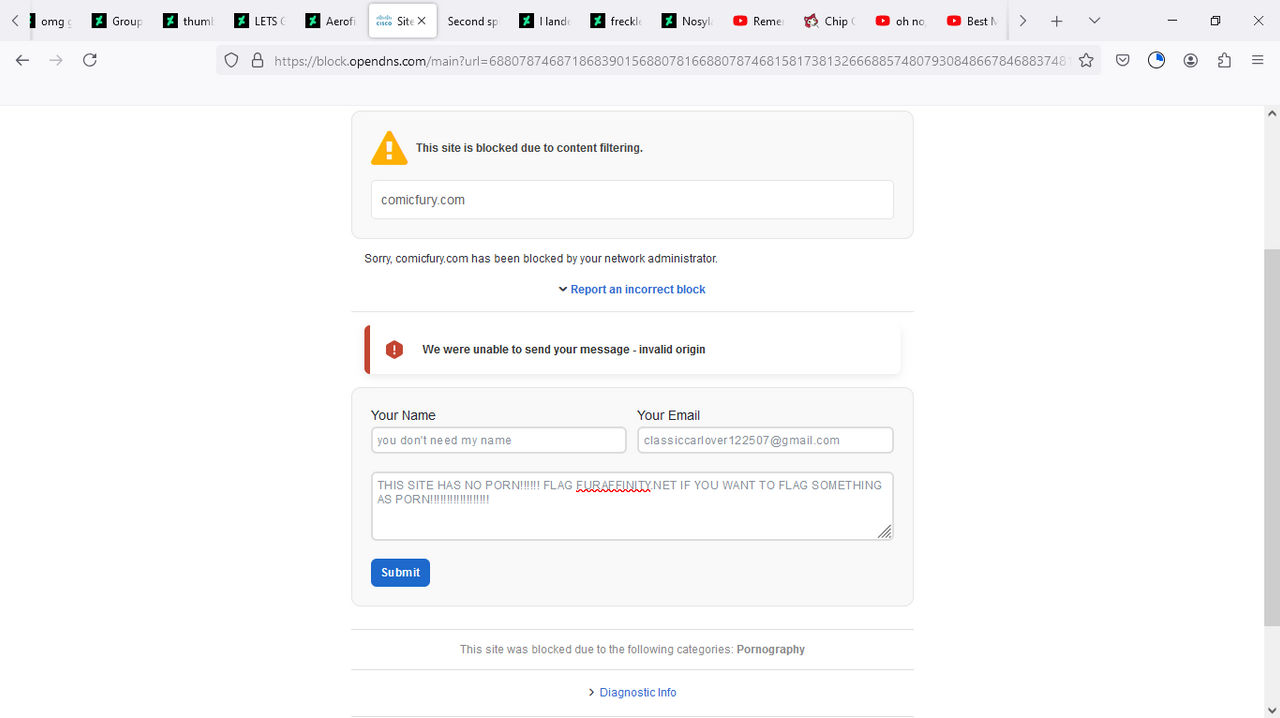
Task: Open a new tab
Action: point(1057,21)
